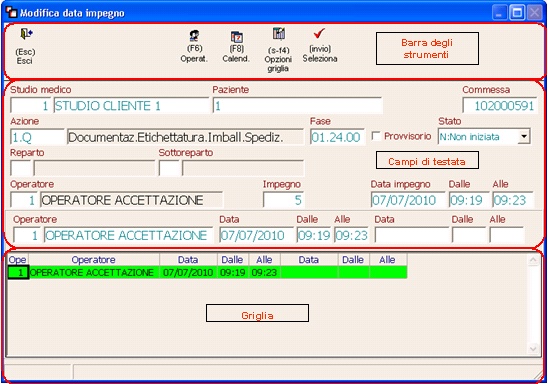Click the empty second Dalle field in detail row
The image size is (548, 384).
[469, 235]
